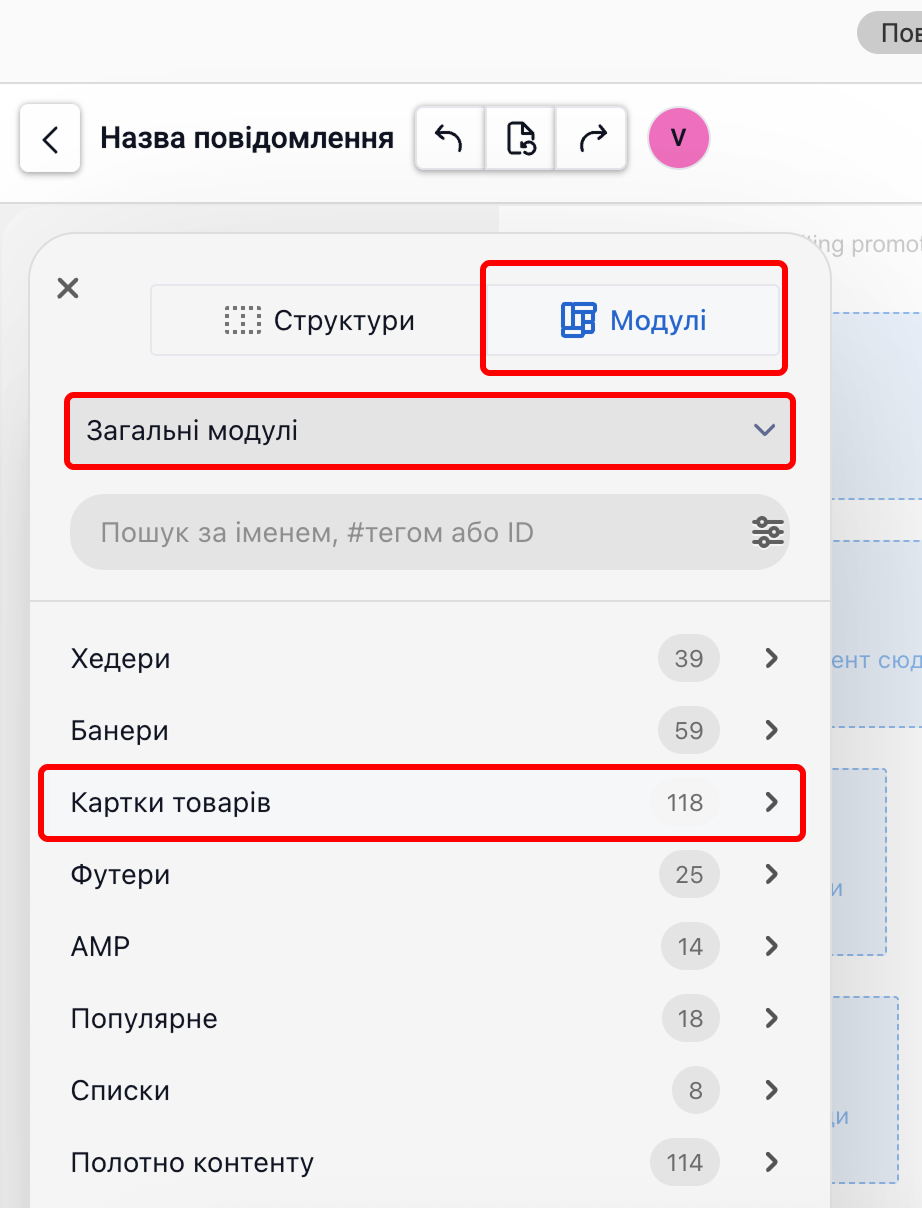
Task: Click the redo arrow icon
Action: pos(591,138)
